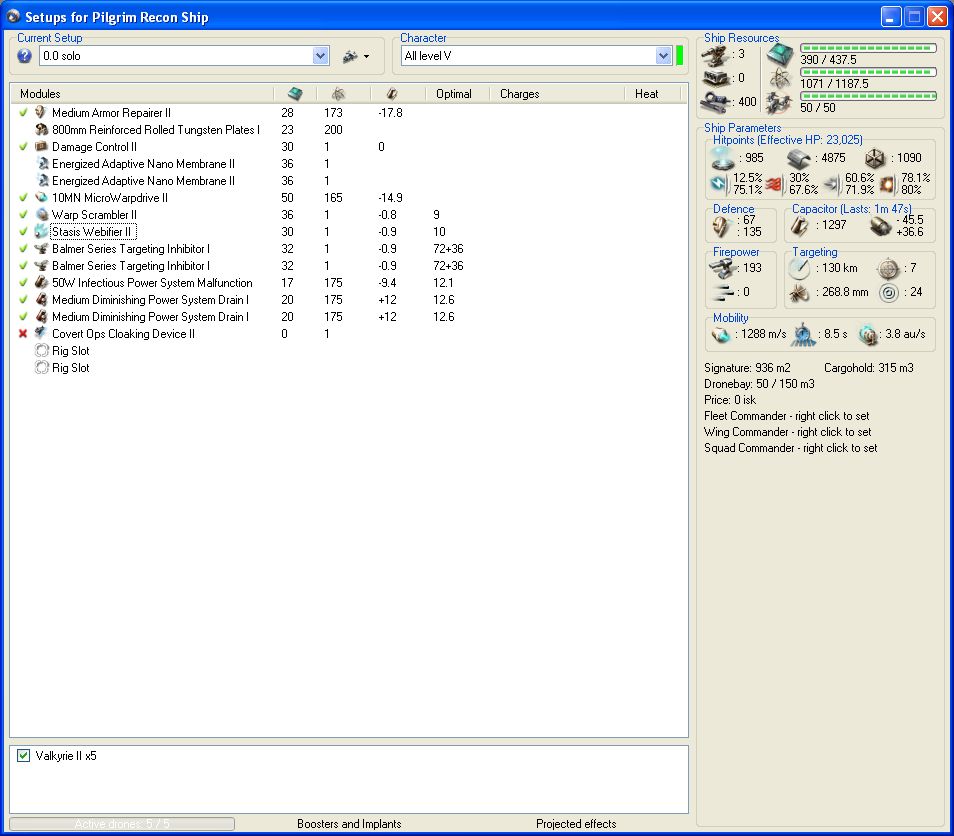Click the capacitor capacity icon showing 1297

pyautogui.click(x=799, y=226)
